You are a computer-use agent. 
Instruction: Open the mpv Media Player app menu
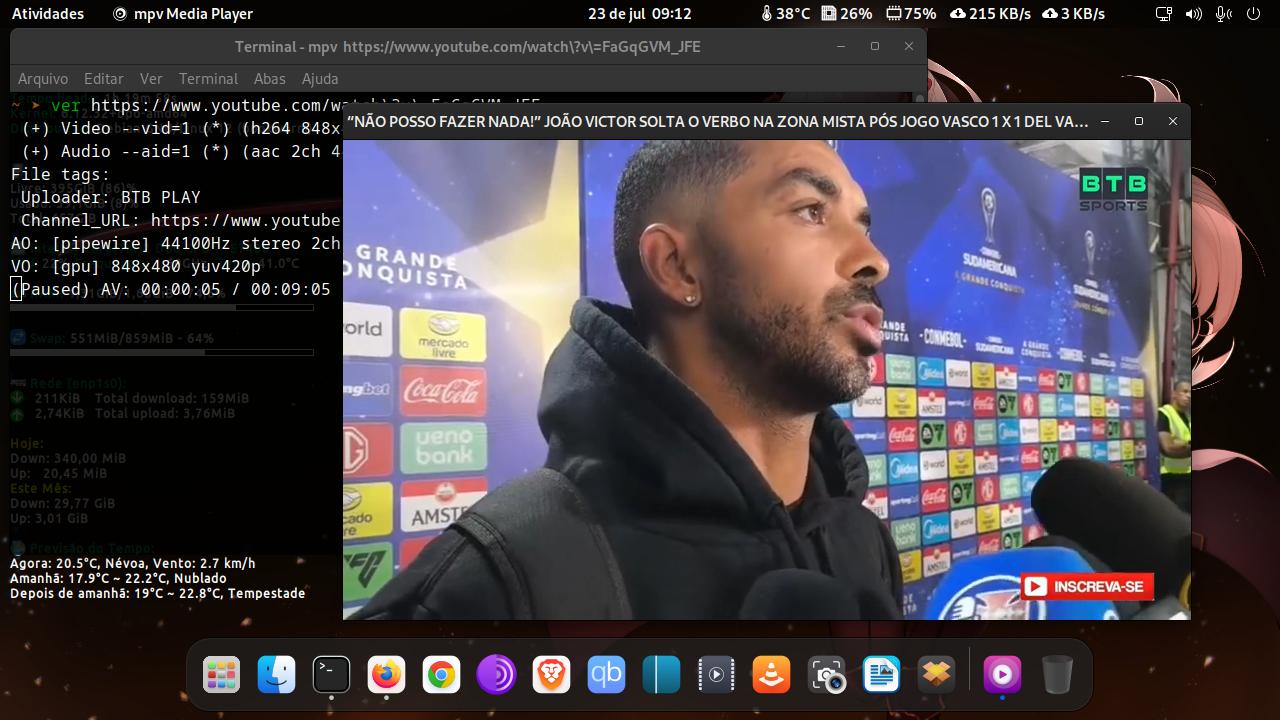coord(183,14)
